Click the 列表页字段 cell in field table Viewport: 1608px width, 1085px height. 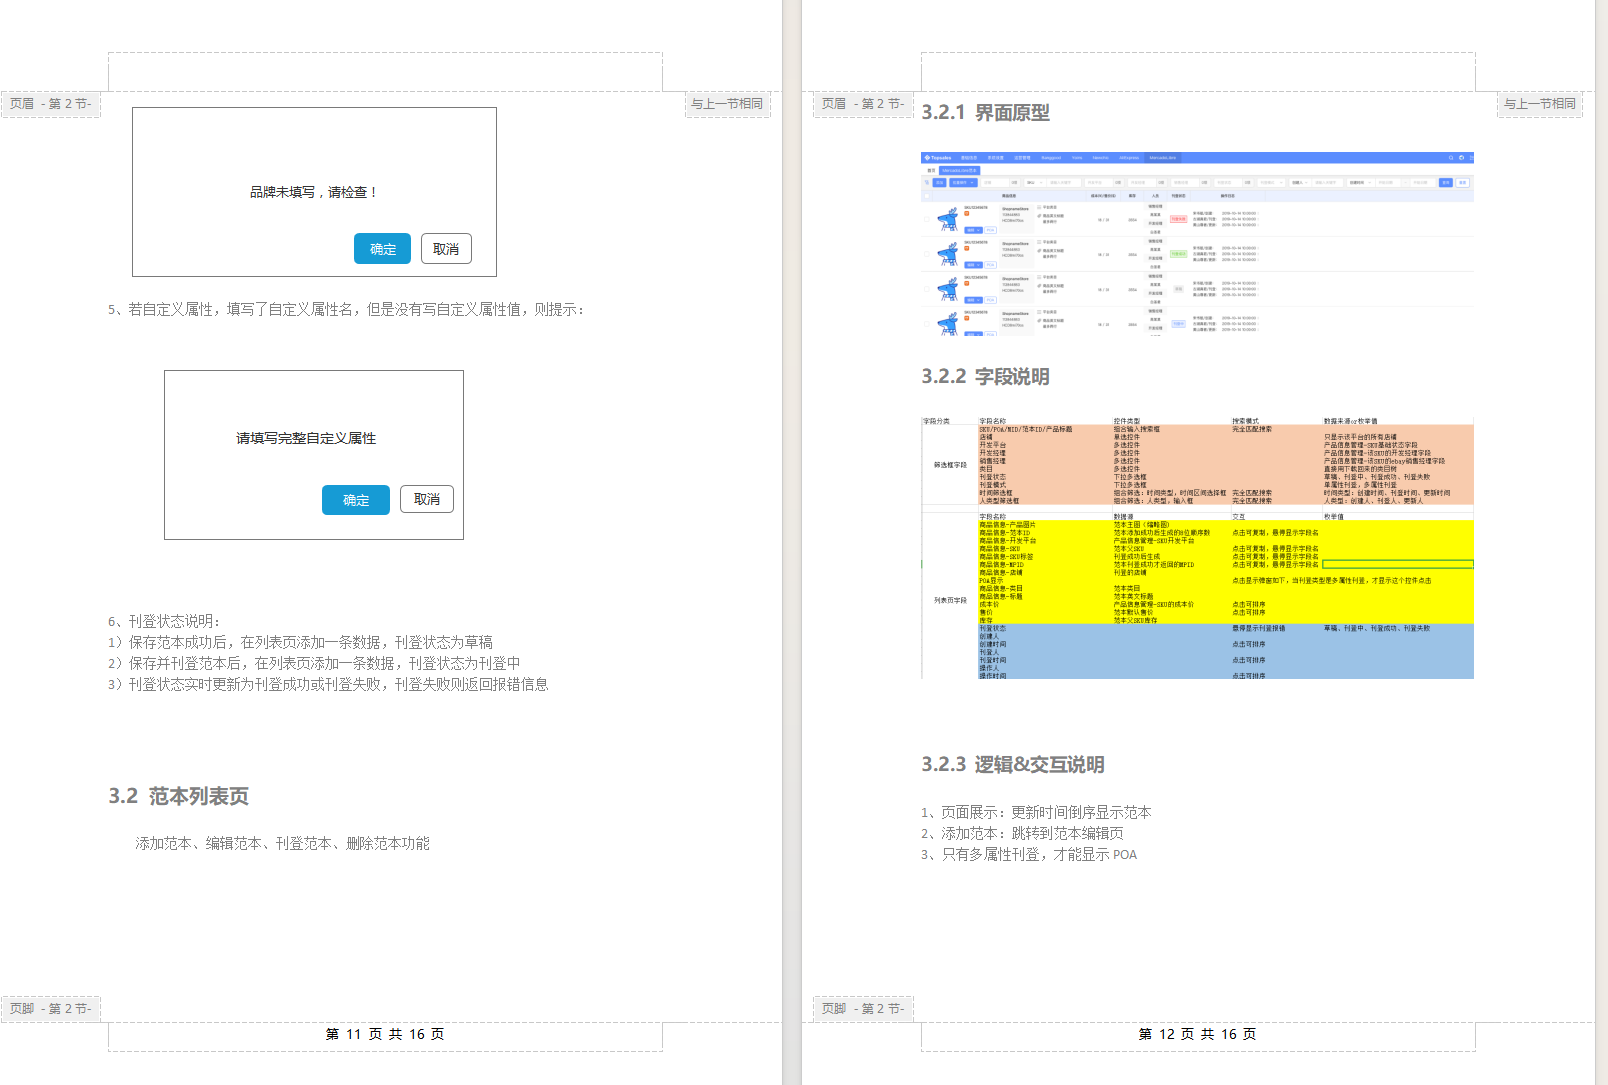point(950,601)
